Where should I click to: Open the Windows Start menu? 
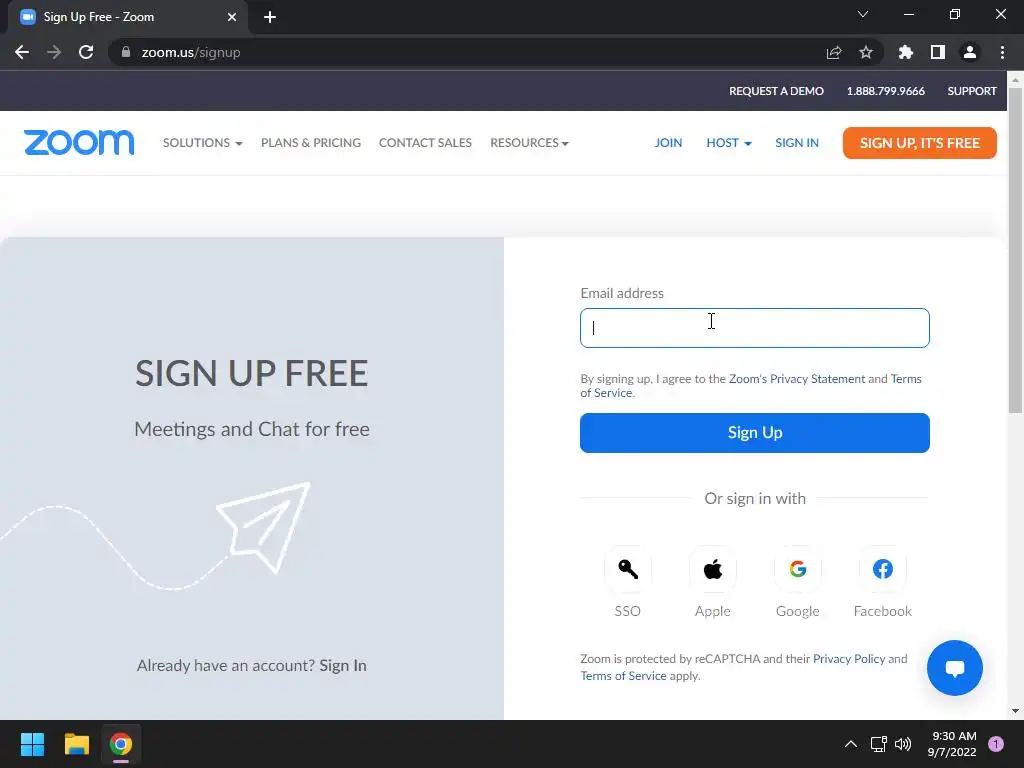[x=32, y=744]
